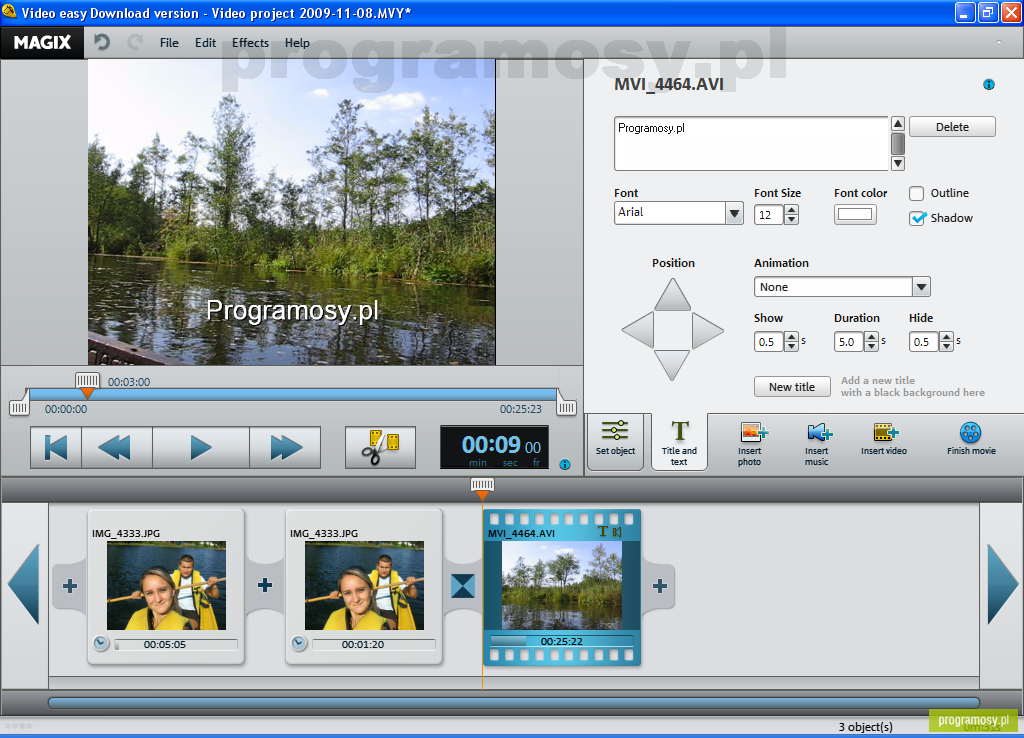The image size is (1024, 738).
Task: Click the undo arrow icon
Action: point(101,42)
